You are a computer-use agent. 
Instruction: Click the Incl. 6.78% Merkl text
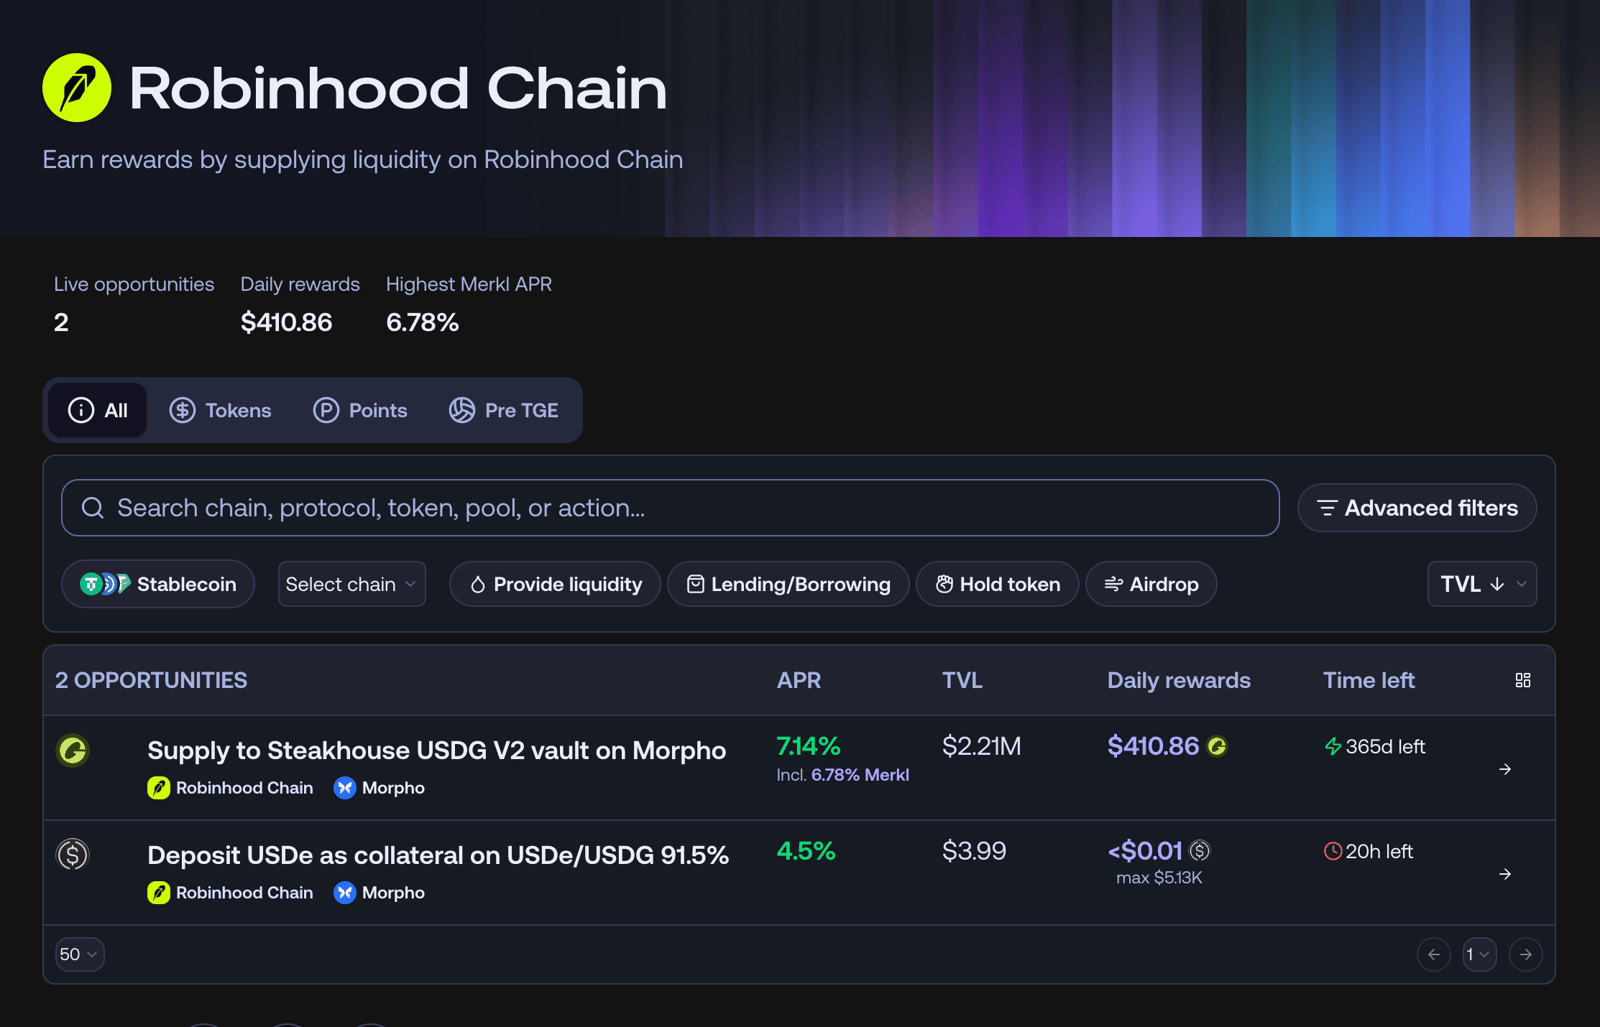tap(843, 775)
